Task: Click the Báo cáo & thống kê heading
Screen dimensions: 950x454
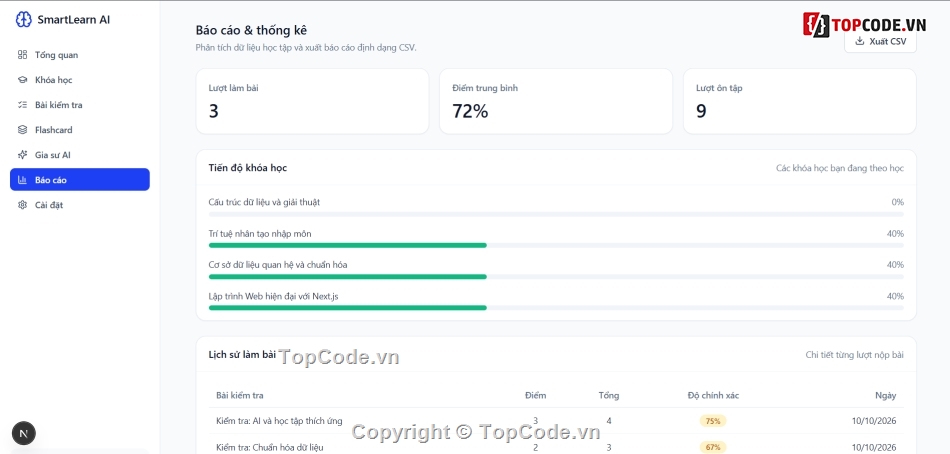Action: click(x=251, y=30)
